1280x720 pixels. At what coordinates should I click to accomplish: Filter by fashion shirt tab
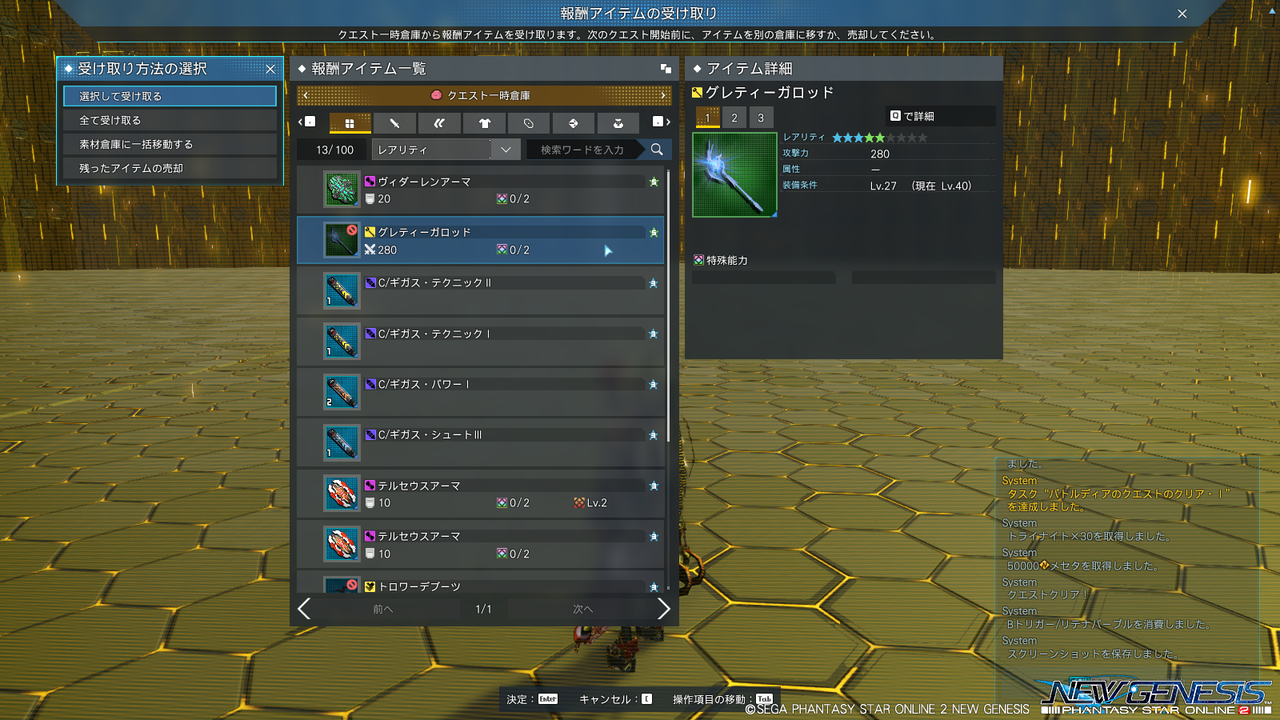[484, 123]
